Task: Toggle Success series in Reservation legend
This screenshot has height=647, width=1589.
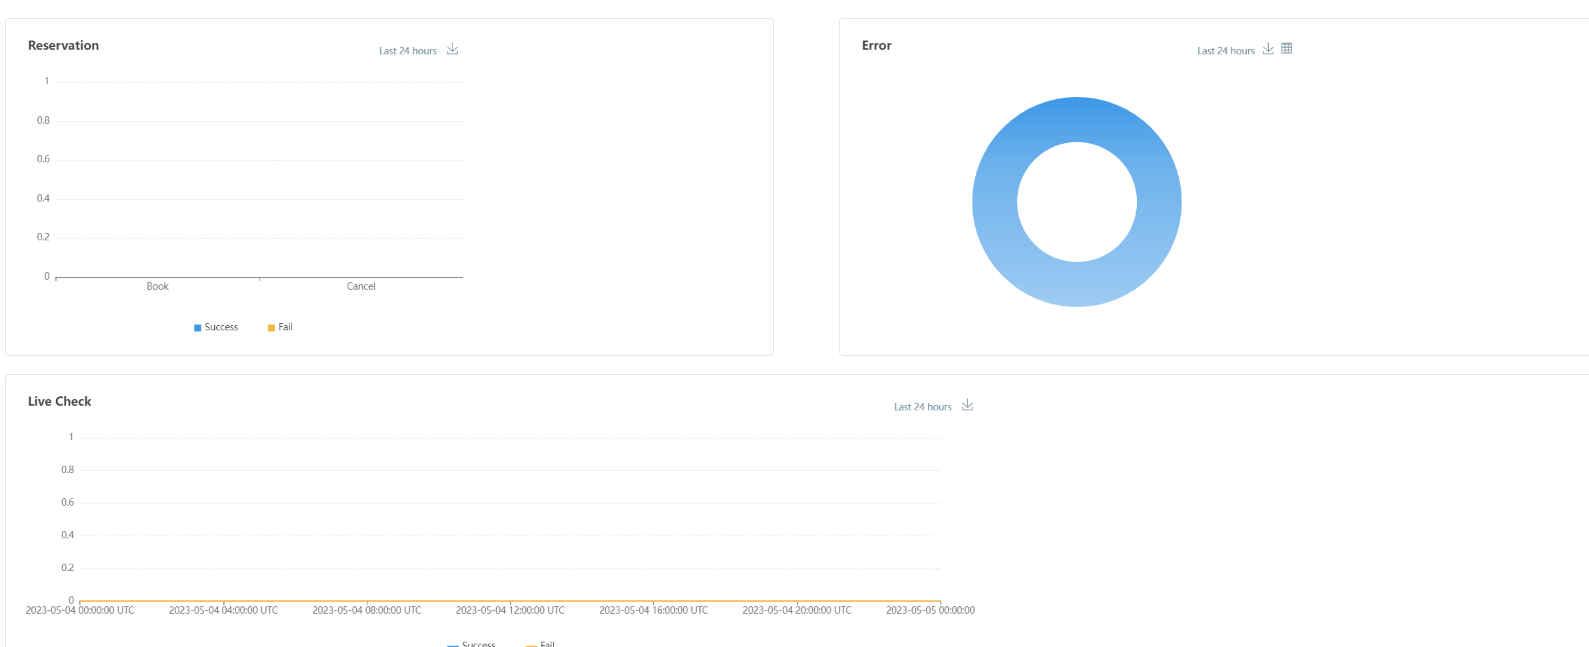Action: [216, 327]
